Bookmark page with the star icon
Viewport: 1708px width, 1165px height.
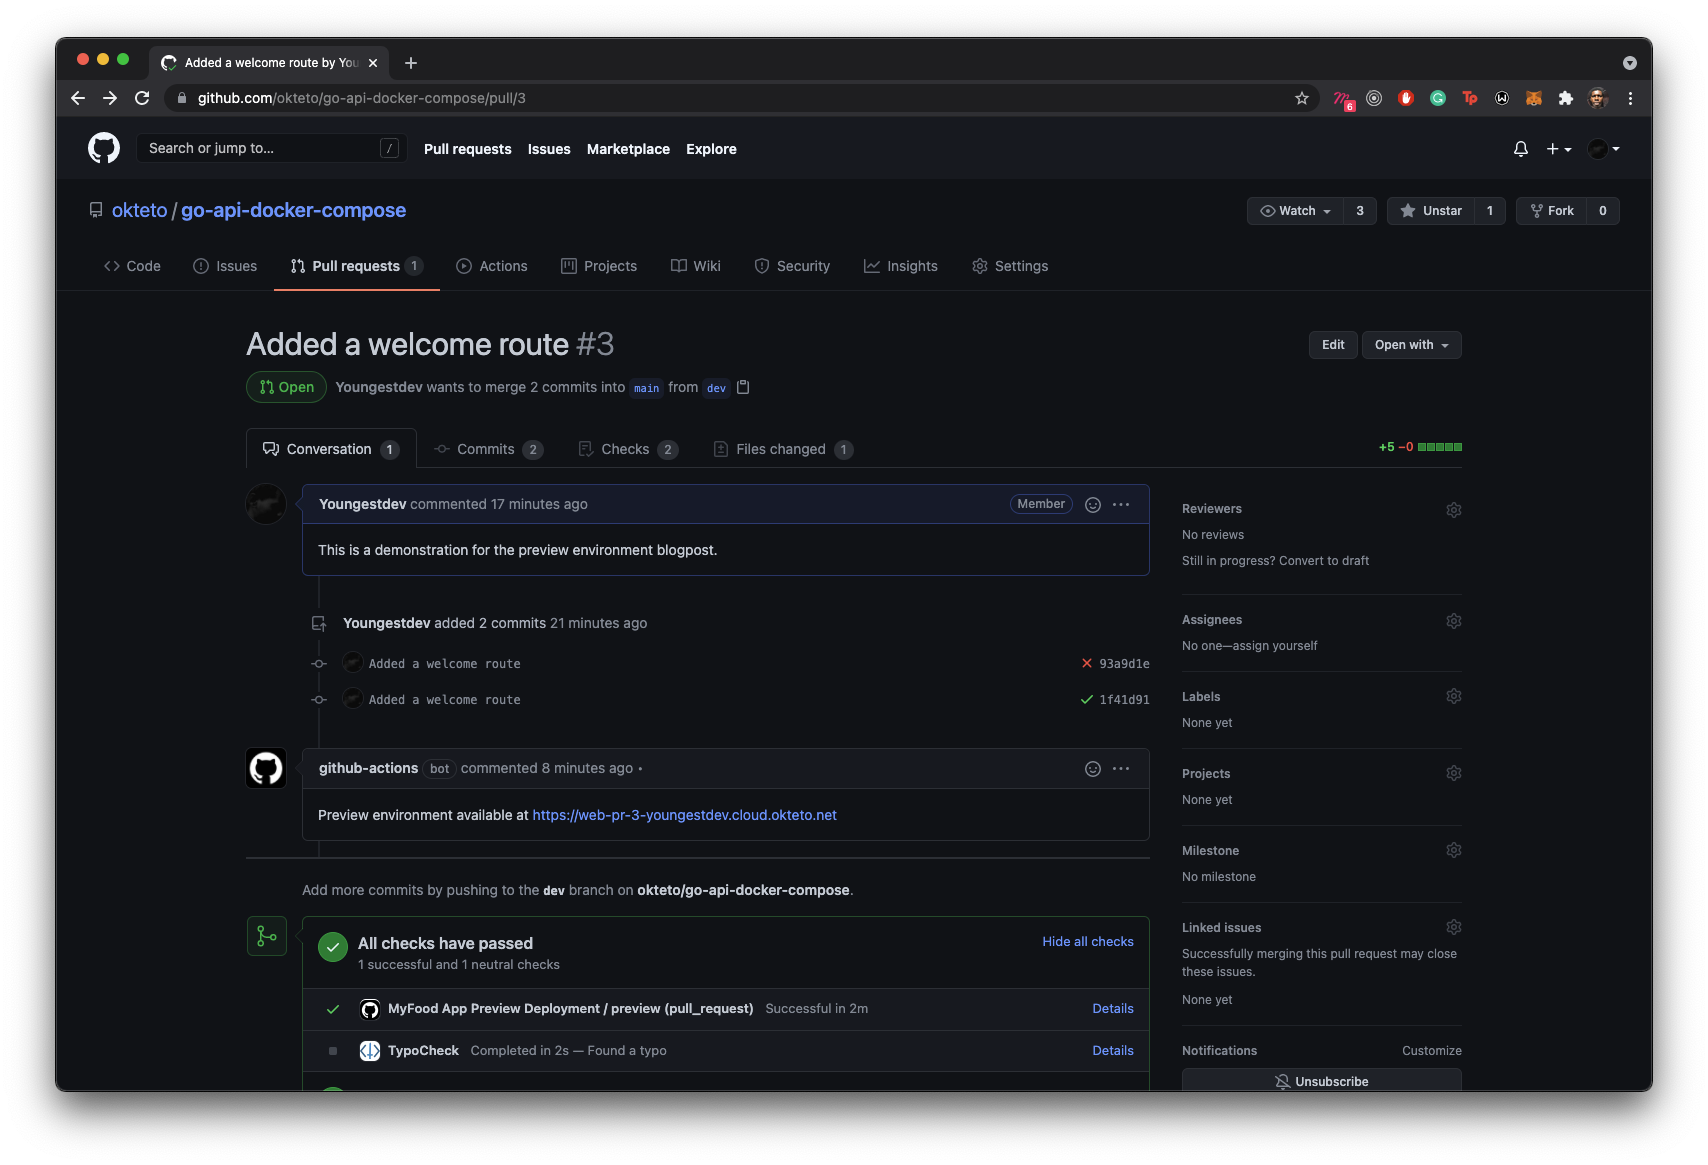(x=1302, y=98)
